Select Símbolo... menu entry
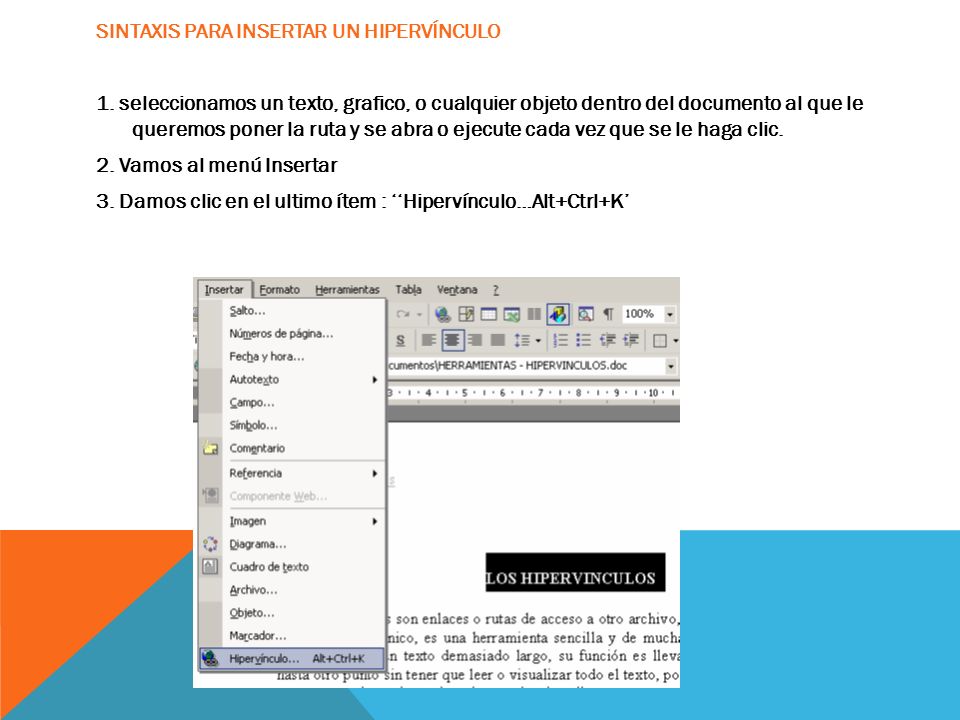960x720 pixels. click(293, 426)
